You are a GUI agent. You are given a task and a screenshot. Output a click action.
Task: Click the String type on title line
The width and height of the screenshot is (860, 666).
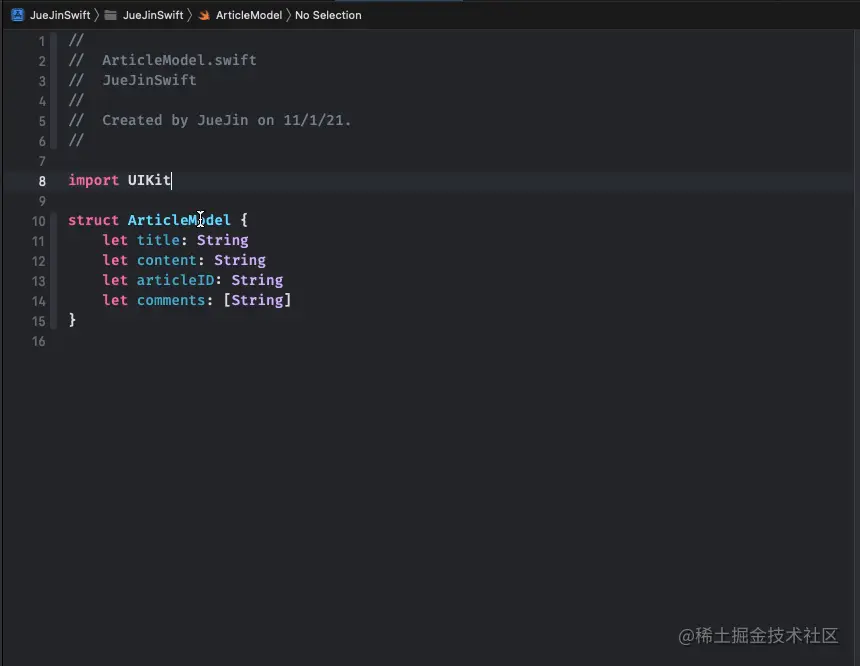coord(223,240)
